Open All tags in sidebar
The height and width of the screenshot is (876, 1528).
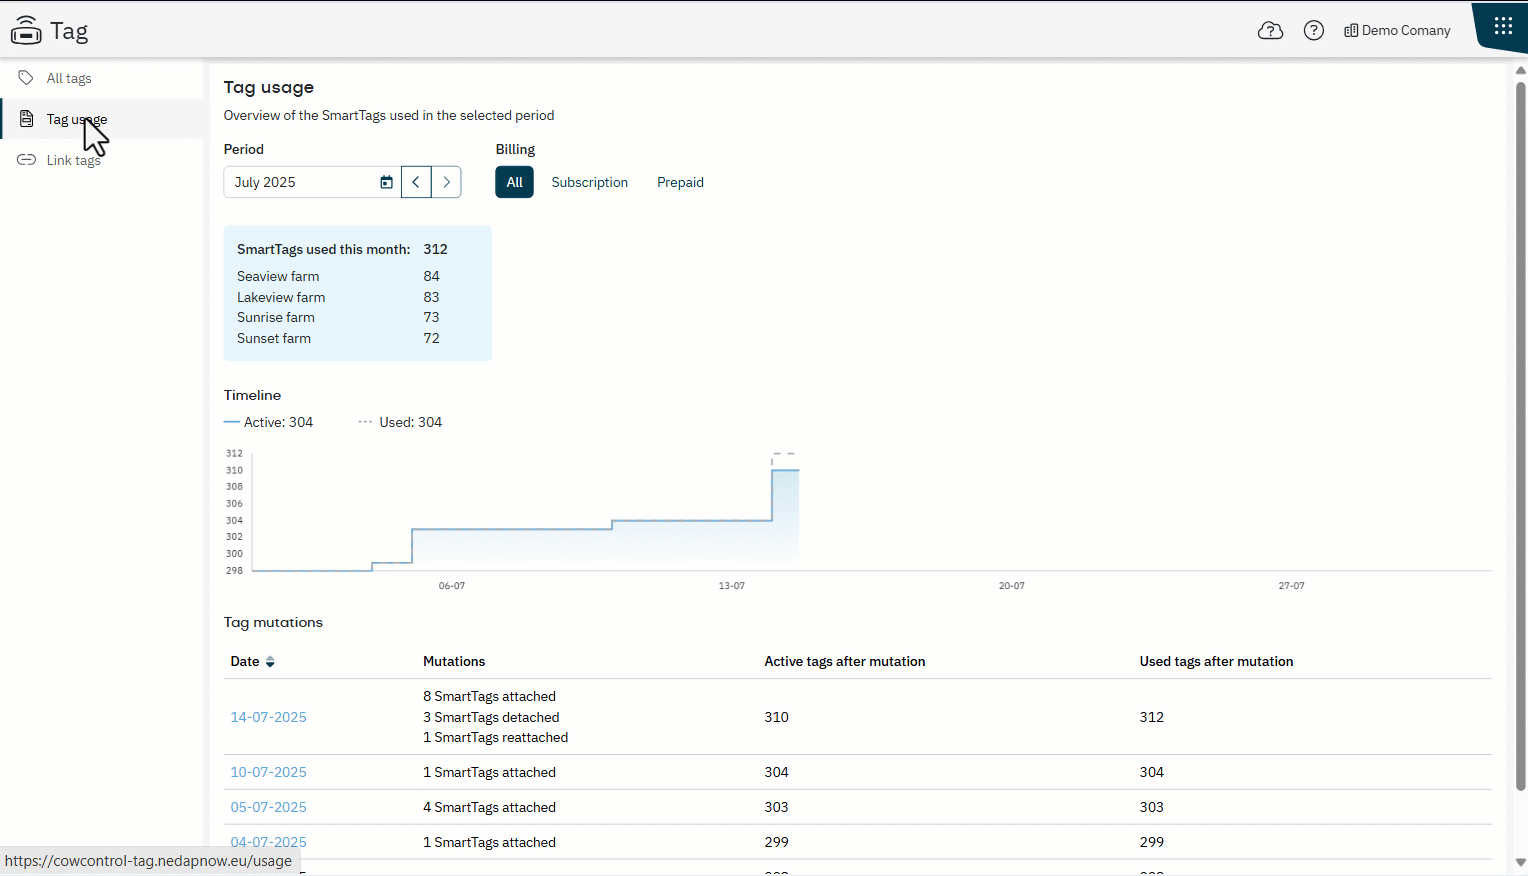click(x=102, y=78)
